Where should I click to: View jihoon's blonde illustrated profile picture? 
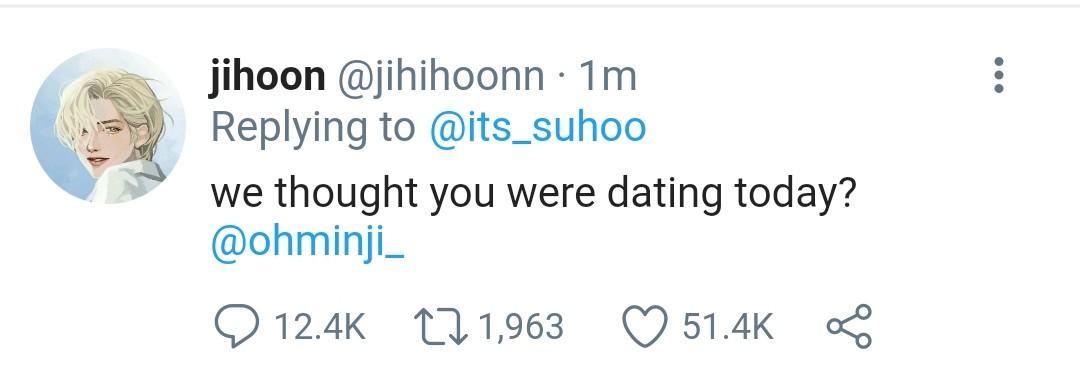[107, 125]
